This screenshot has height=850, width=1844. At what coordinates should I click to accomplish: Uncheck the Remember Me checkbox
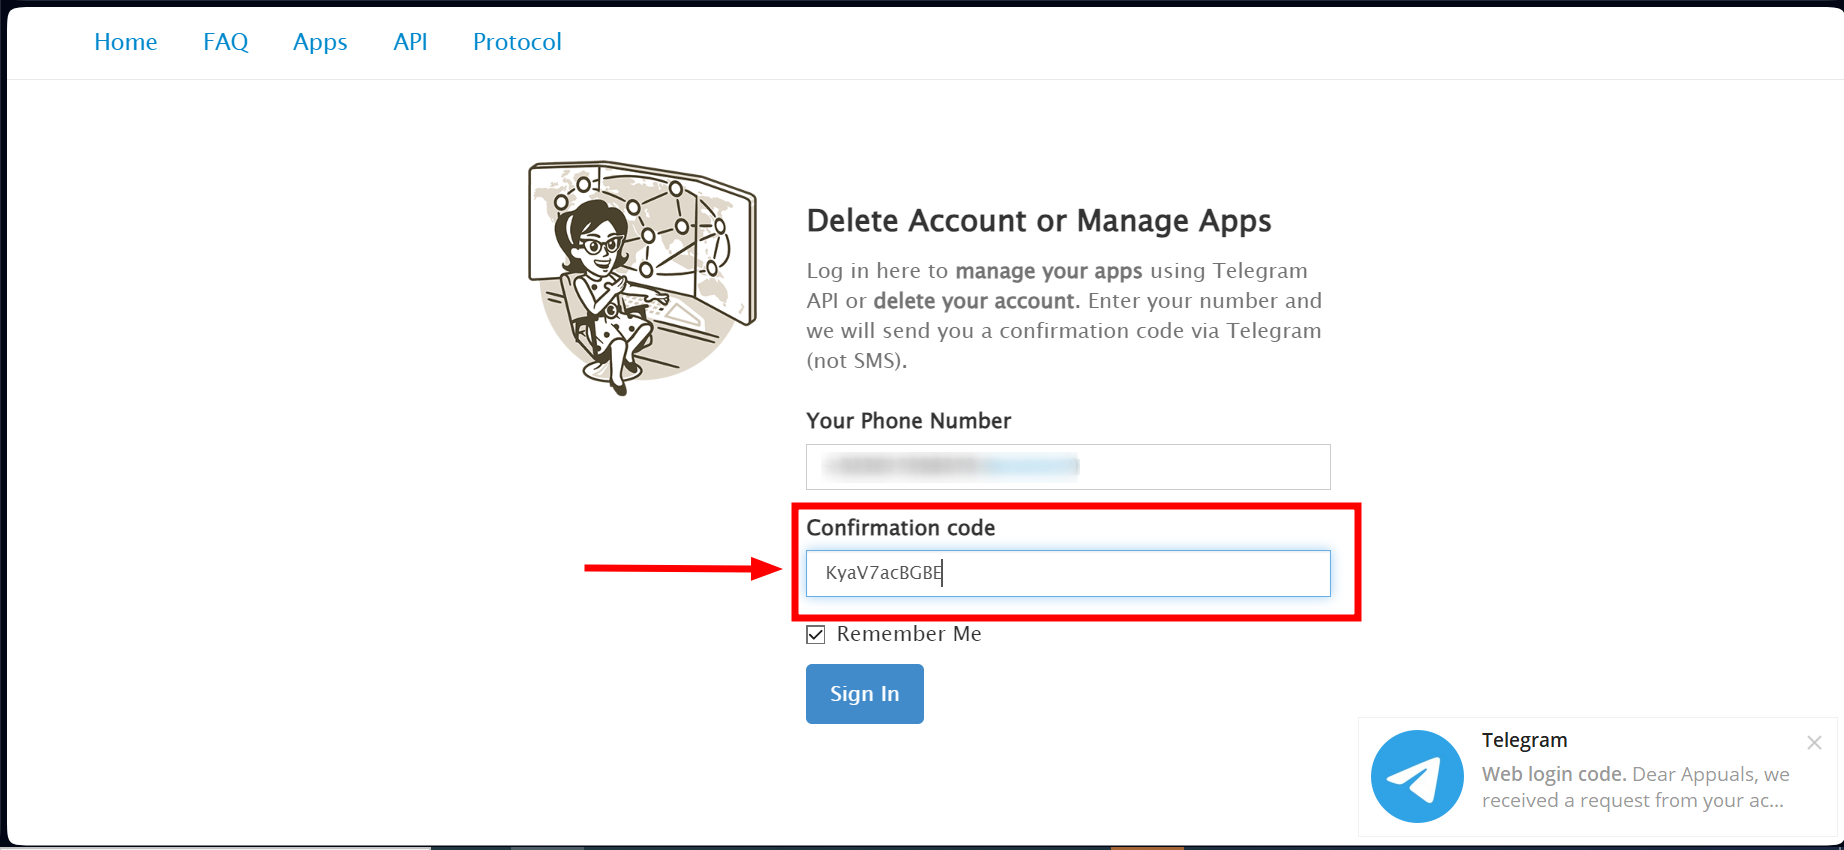[x=816, y=635]
